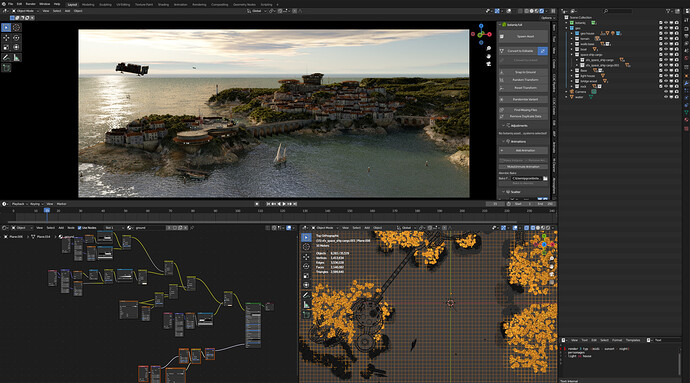This screenshot has width=690, height=383.
Task: Toggle render camera icon for botaniq collection
Action: [x=676, y=23]
